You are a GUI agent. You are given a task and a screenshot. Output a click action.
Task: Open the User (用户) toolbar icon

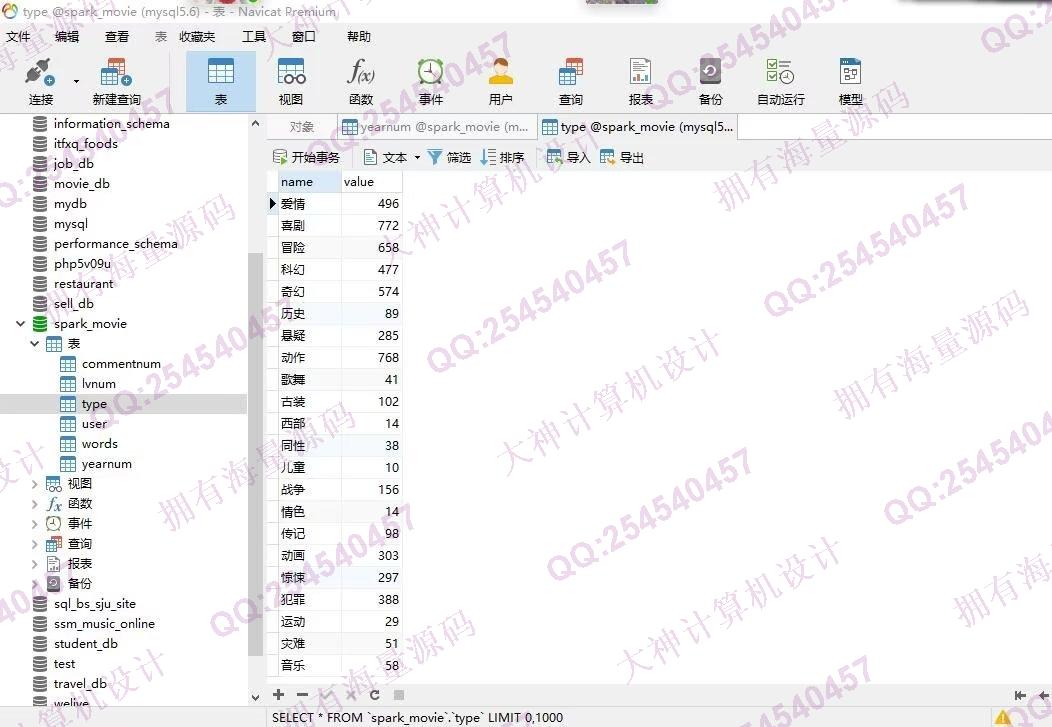pyautogui.click(x=501, y=82)
